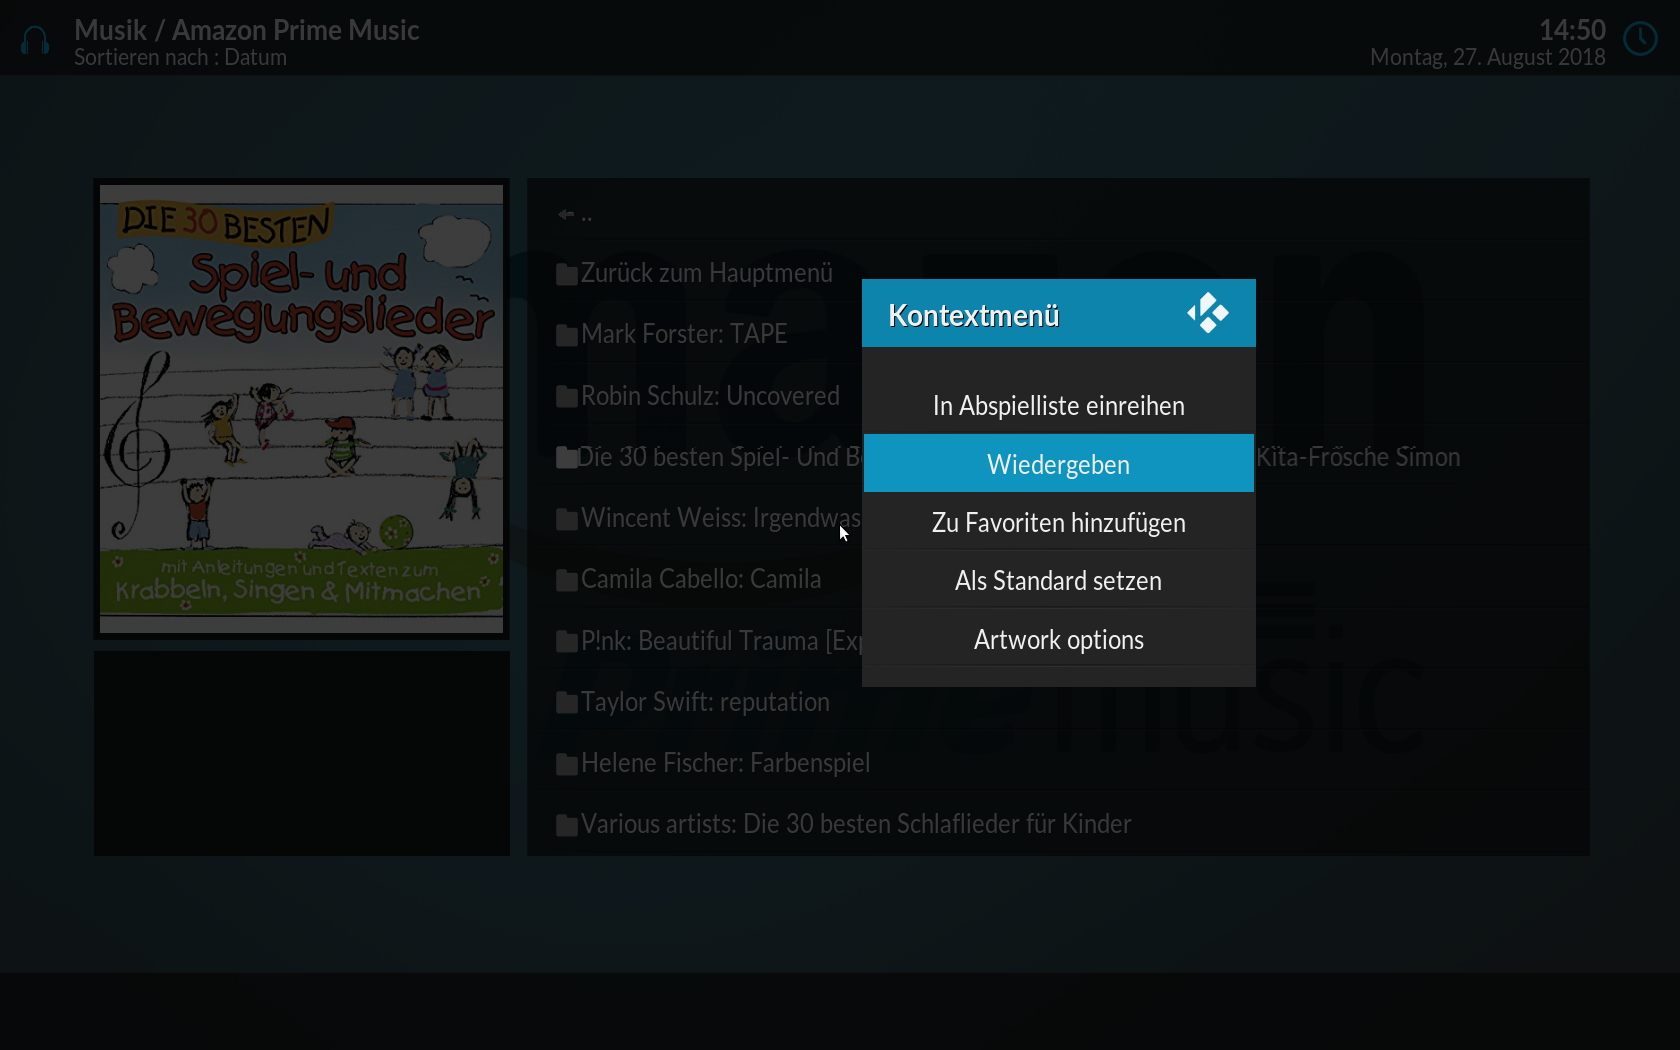This screenshot has width=1680, height=1050.
Task: Click folder icon beside Wincent Weiss
Action: coord(567,519)
